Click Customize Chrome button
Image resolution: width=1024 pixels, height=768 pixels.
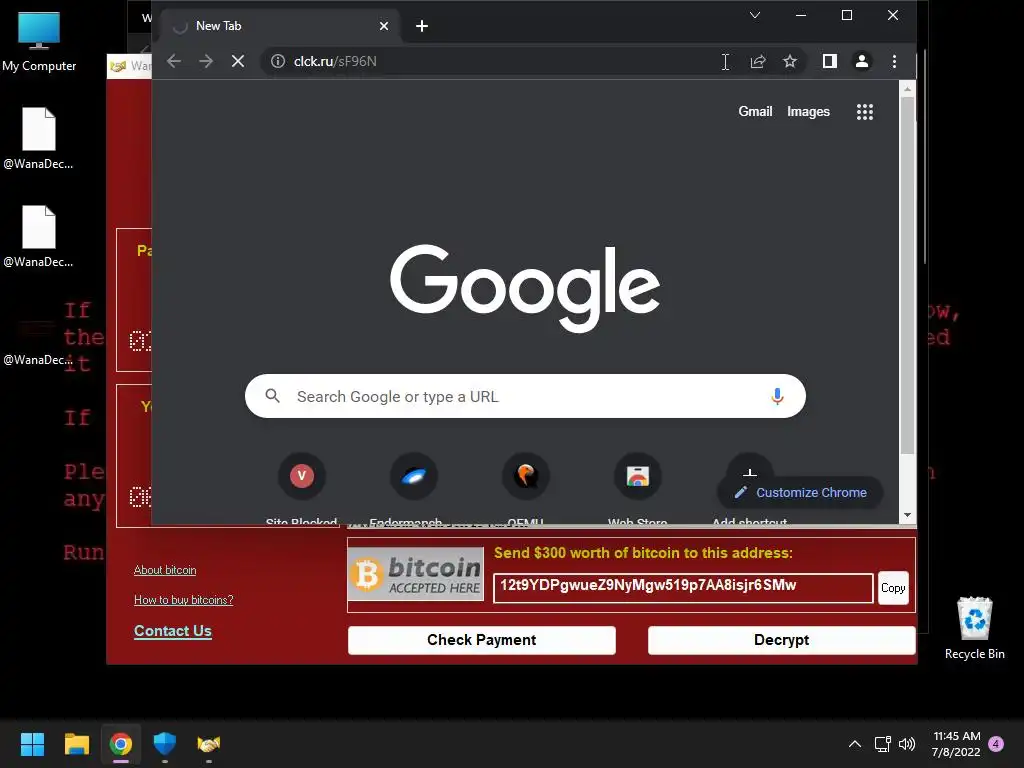tap(801, 493)
